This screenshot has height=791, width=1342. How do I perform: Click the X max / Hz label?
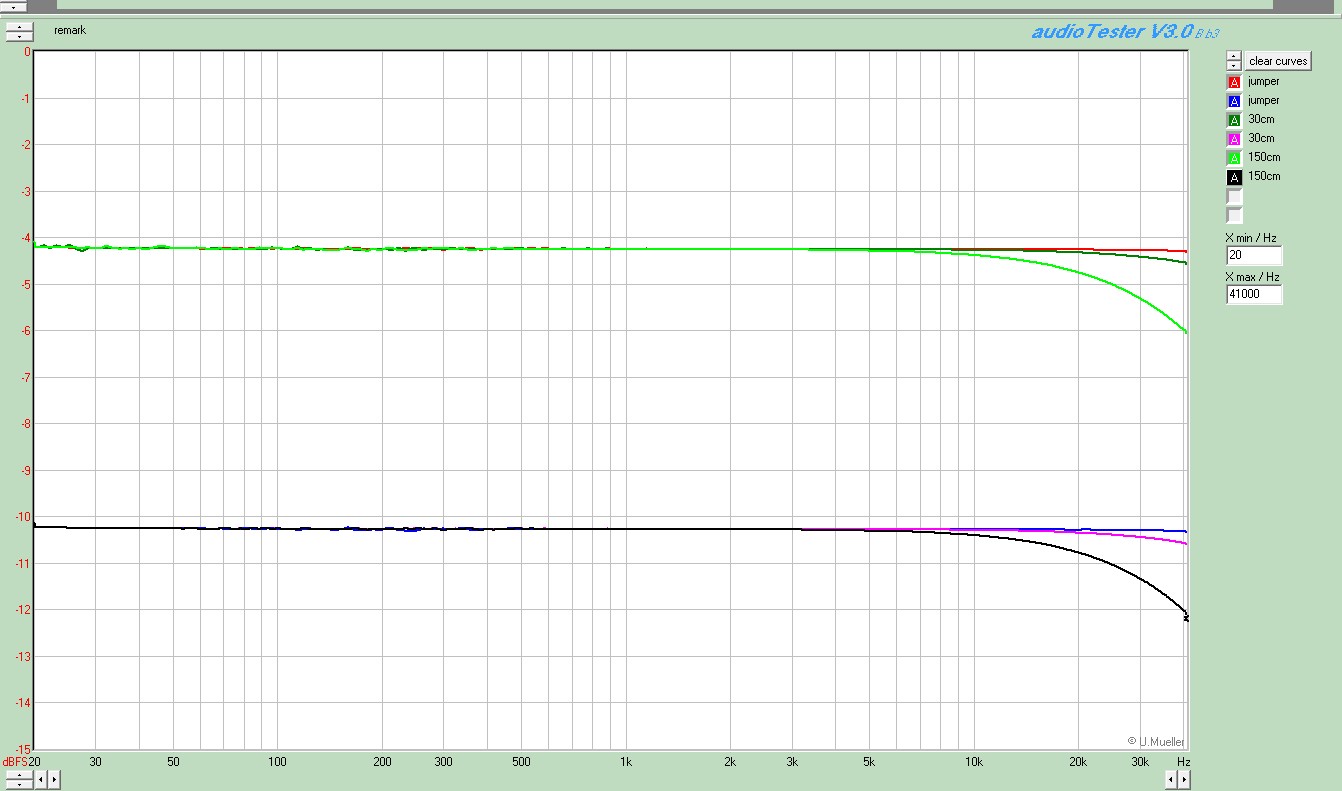pyautogui.click(x=1252, y=277)
